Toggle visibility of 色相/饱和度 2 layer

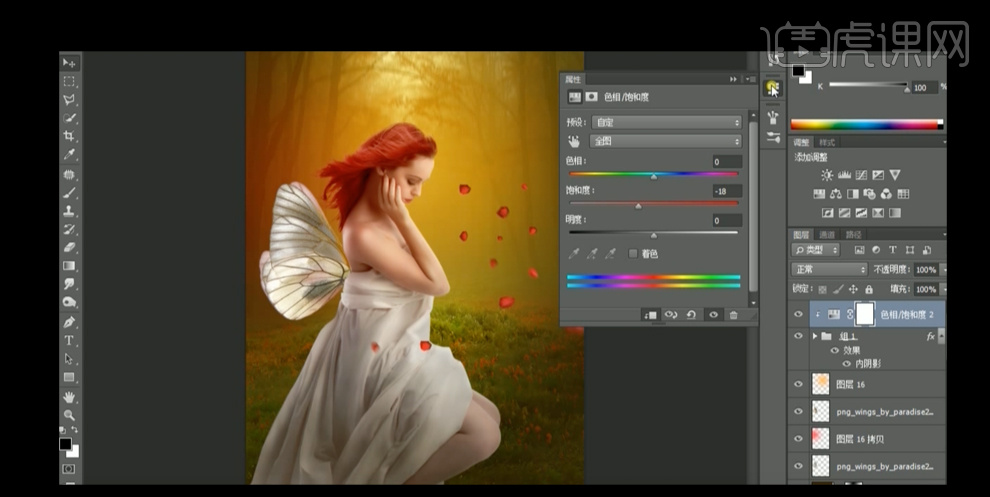(x=798, y=314)
